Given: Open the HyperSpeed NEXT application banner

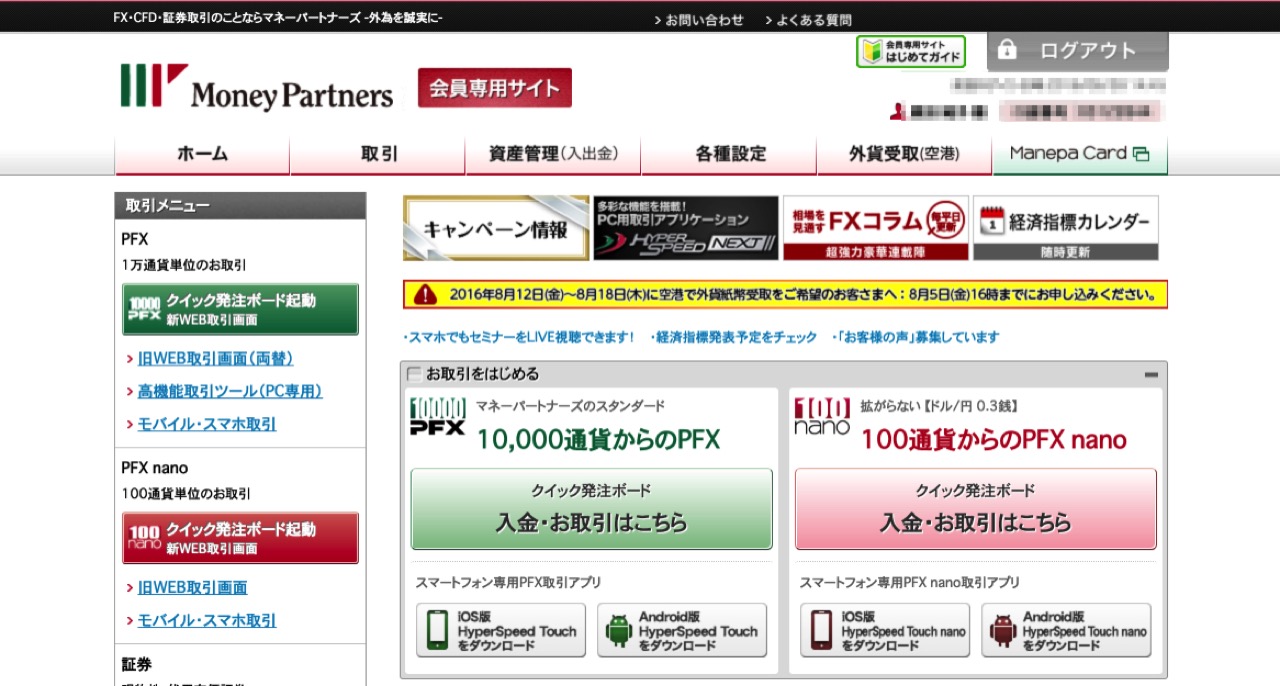Looking at the screenshot, I should [686, 228].
